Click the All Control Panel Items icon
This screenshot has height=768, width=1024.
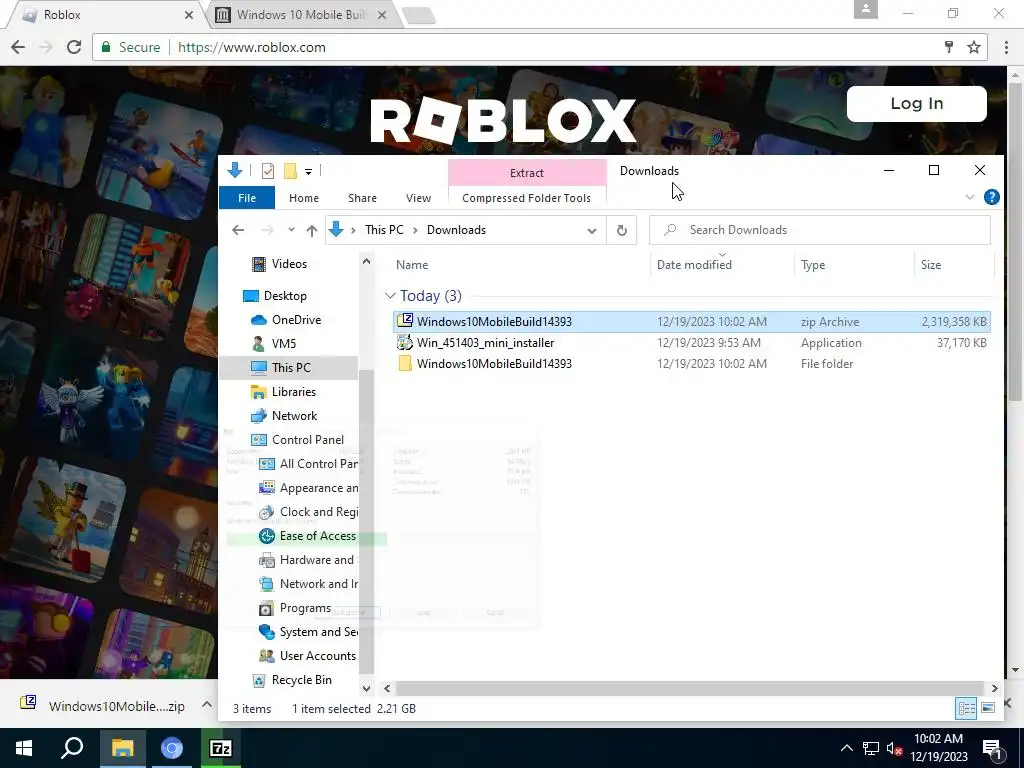click(266, 464)
